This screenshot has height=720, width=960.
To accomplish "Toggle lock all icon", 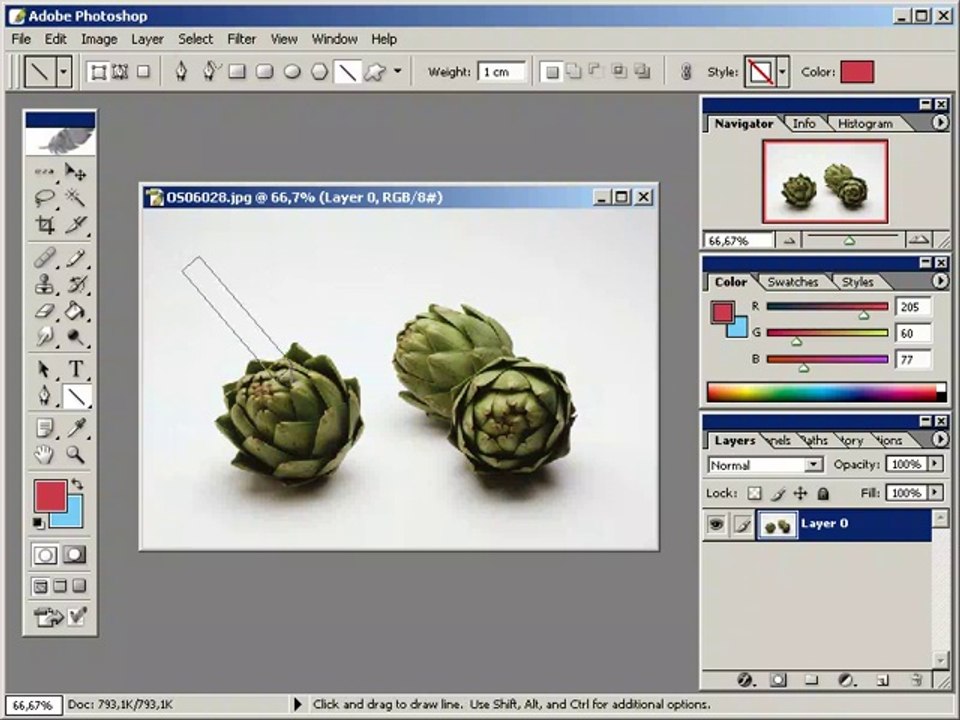I will coord(823,493).
